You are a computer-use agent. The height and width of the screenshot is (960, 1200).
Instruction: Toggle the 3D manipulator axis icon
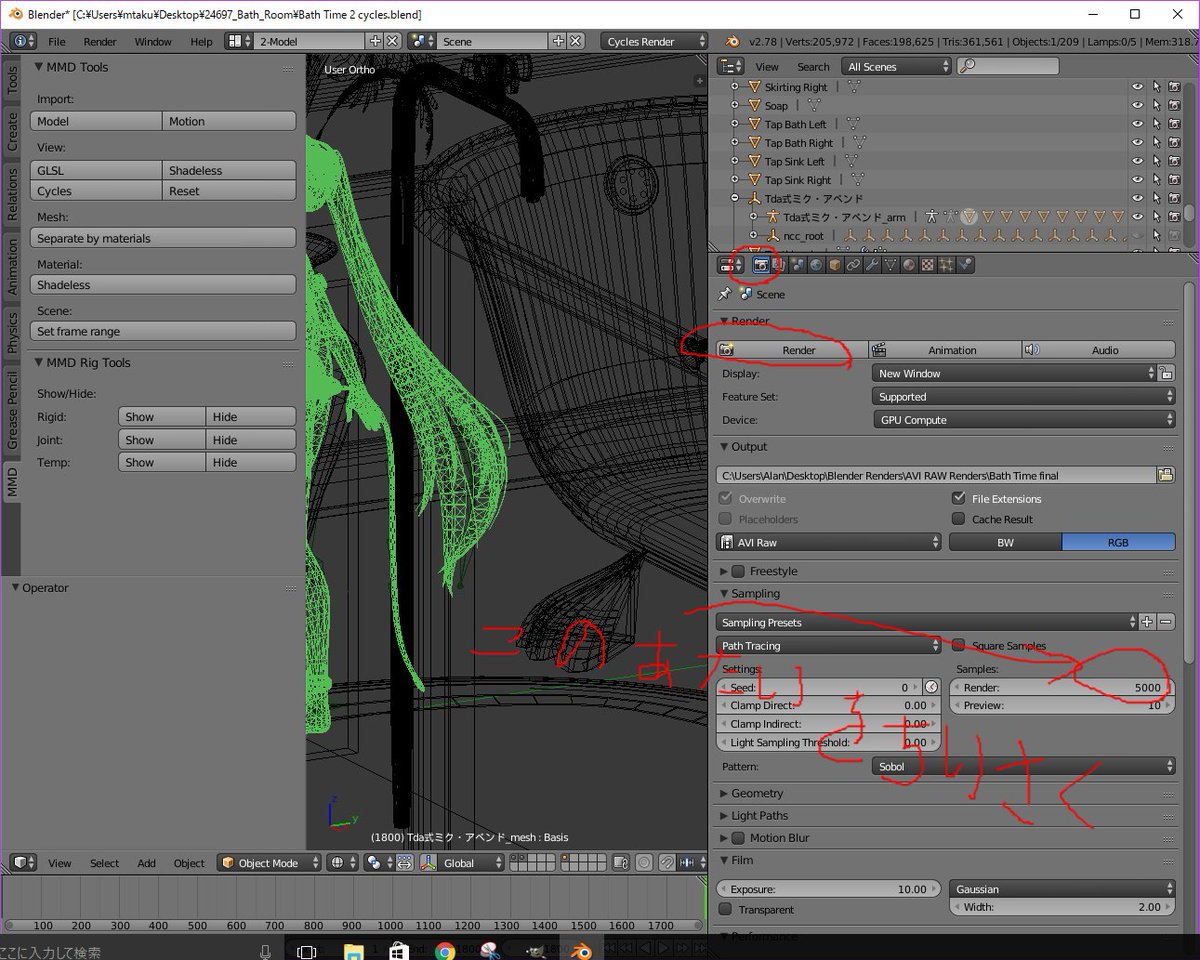click(428, 863)
